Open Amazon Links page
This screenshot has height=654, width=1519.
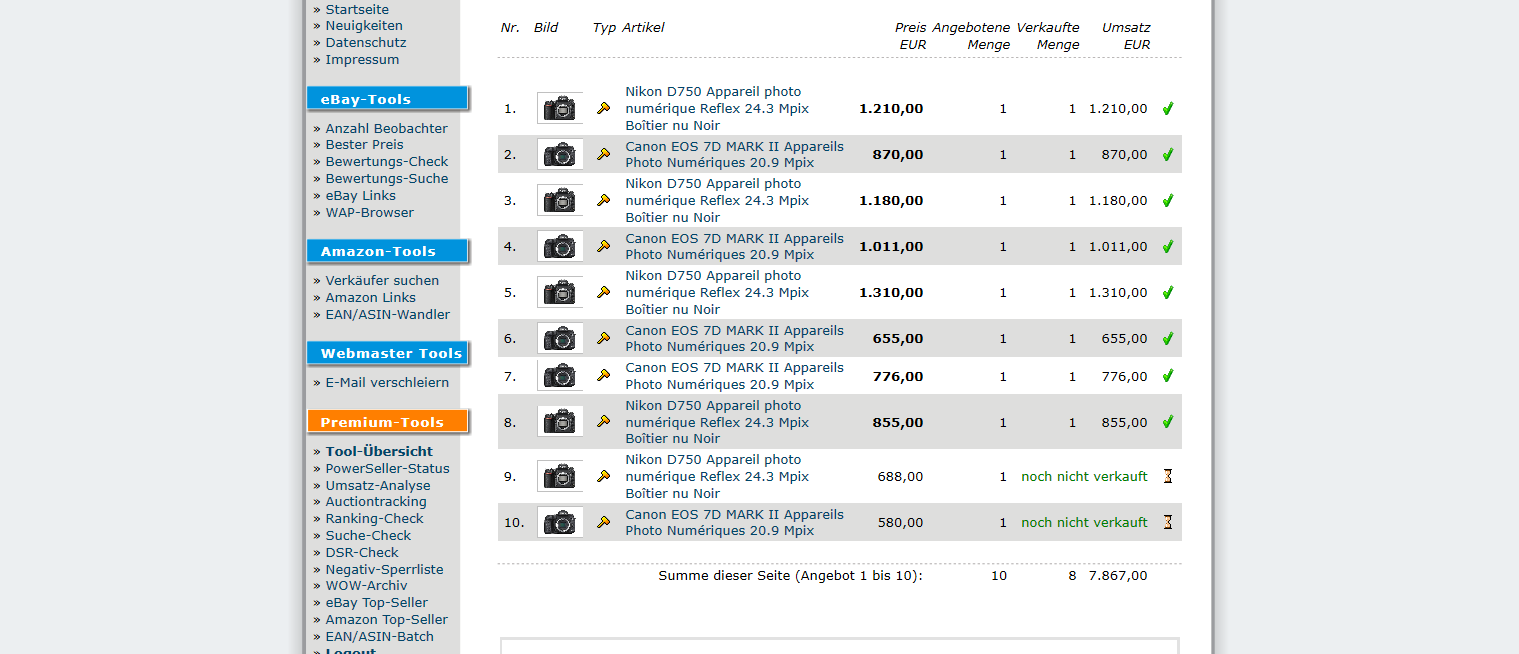coord(370,297)
